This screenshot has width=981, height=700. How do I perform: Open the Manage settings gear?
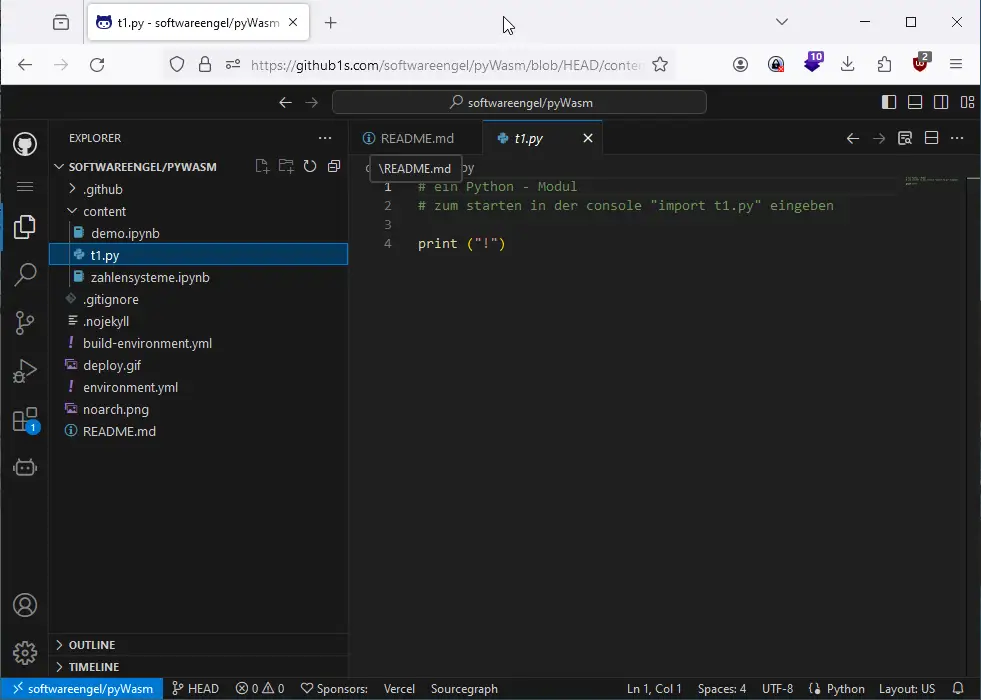point(25,653)
